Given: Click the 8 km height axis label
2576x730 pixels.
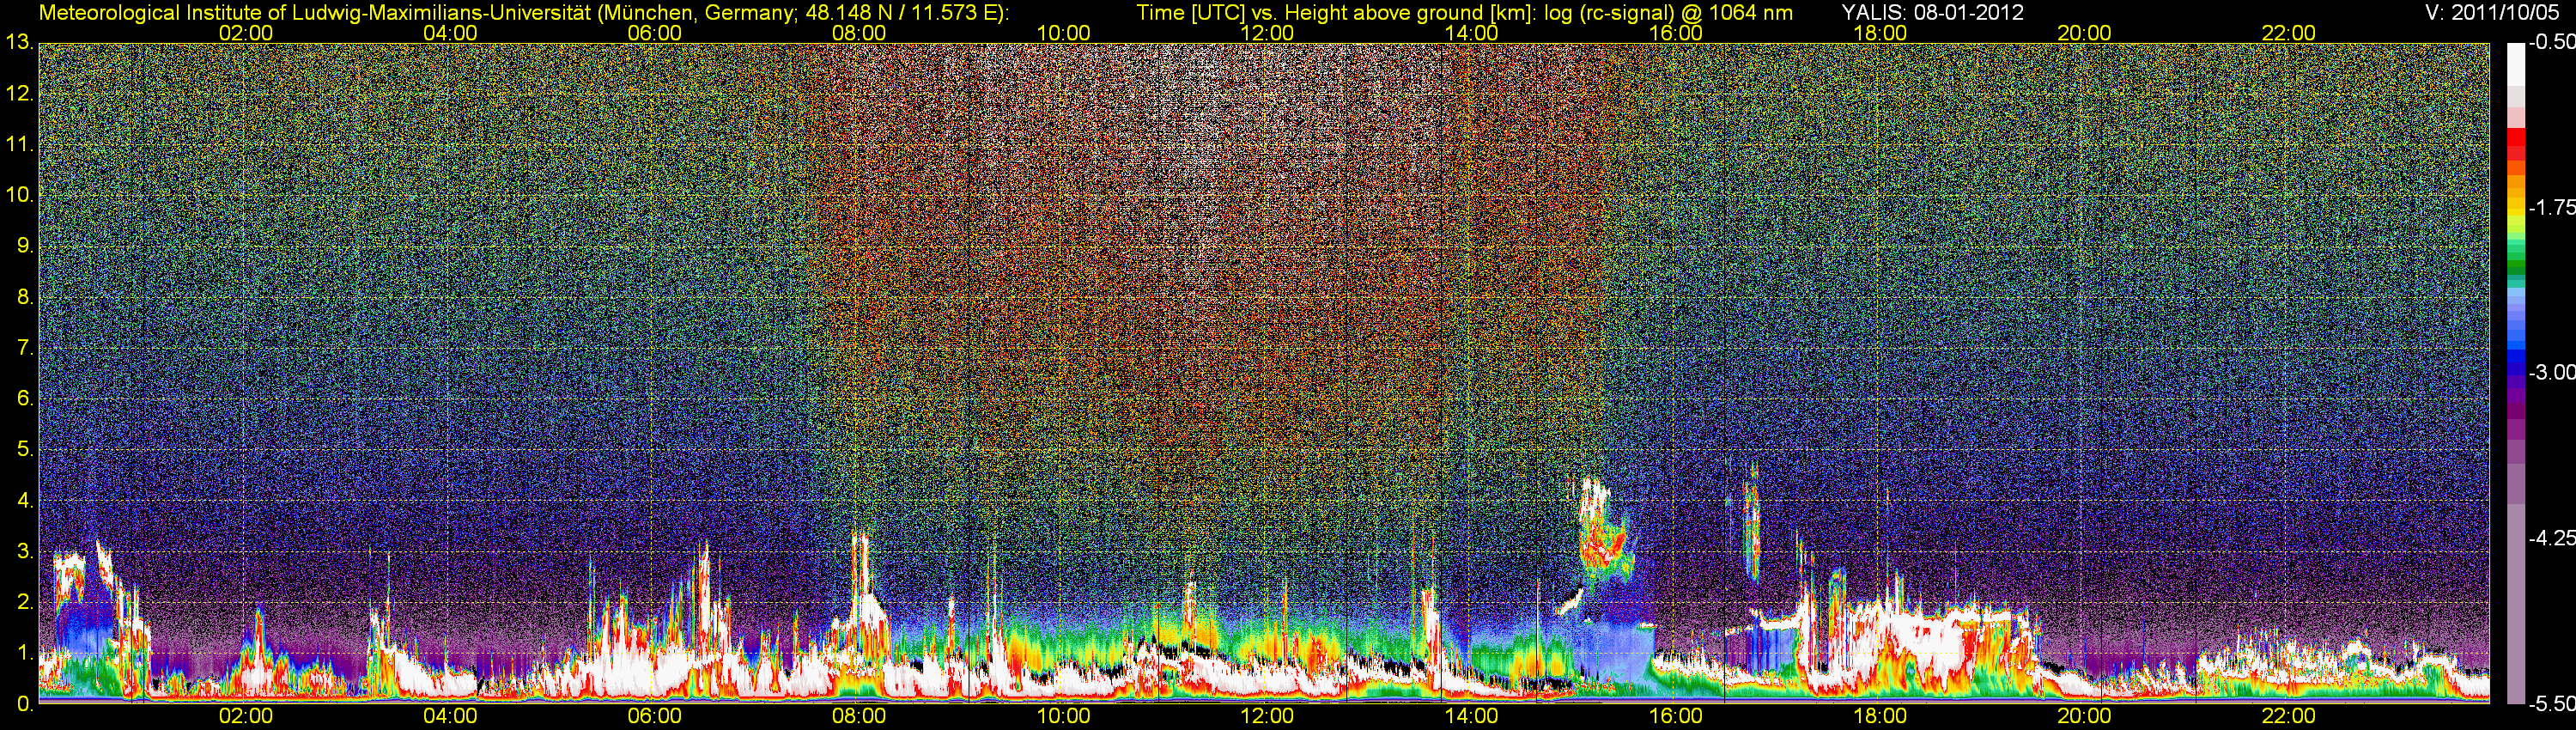Looking at the screenshot, I should 25,297.
